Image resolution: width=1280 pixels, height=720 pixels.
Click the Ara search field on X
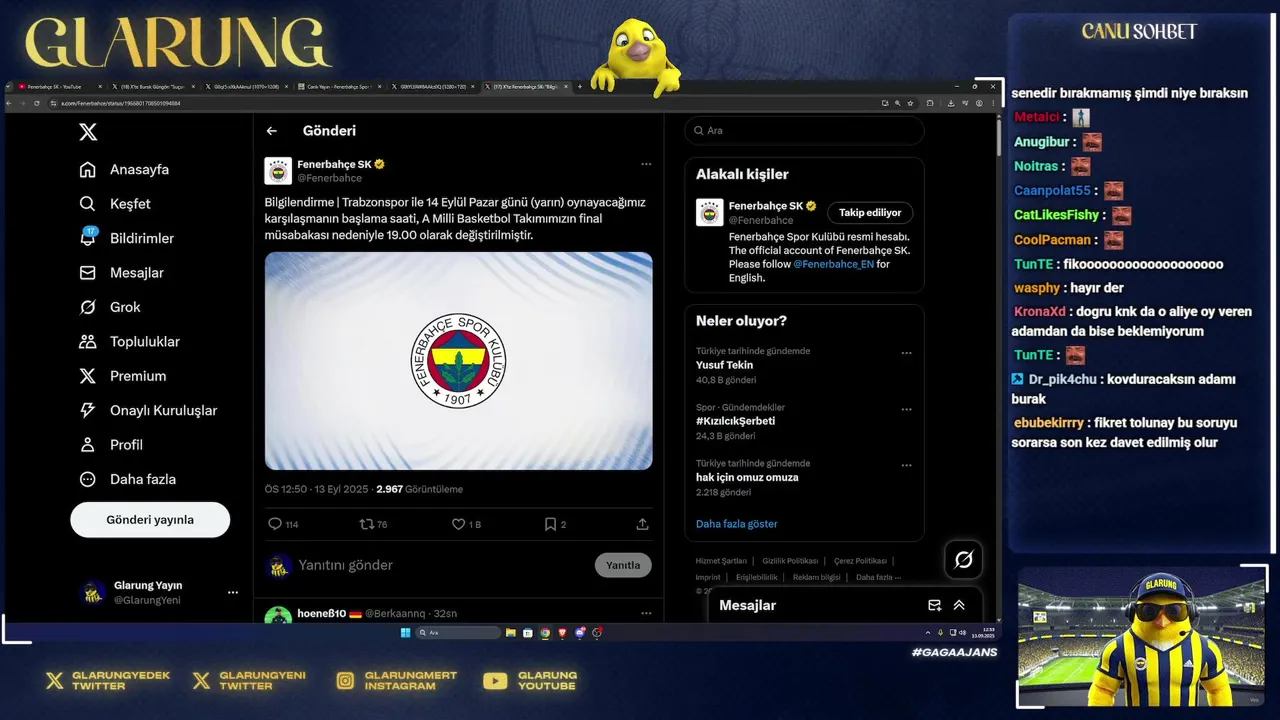click(804, 130)
